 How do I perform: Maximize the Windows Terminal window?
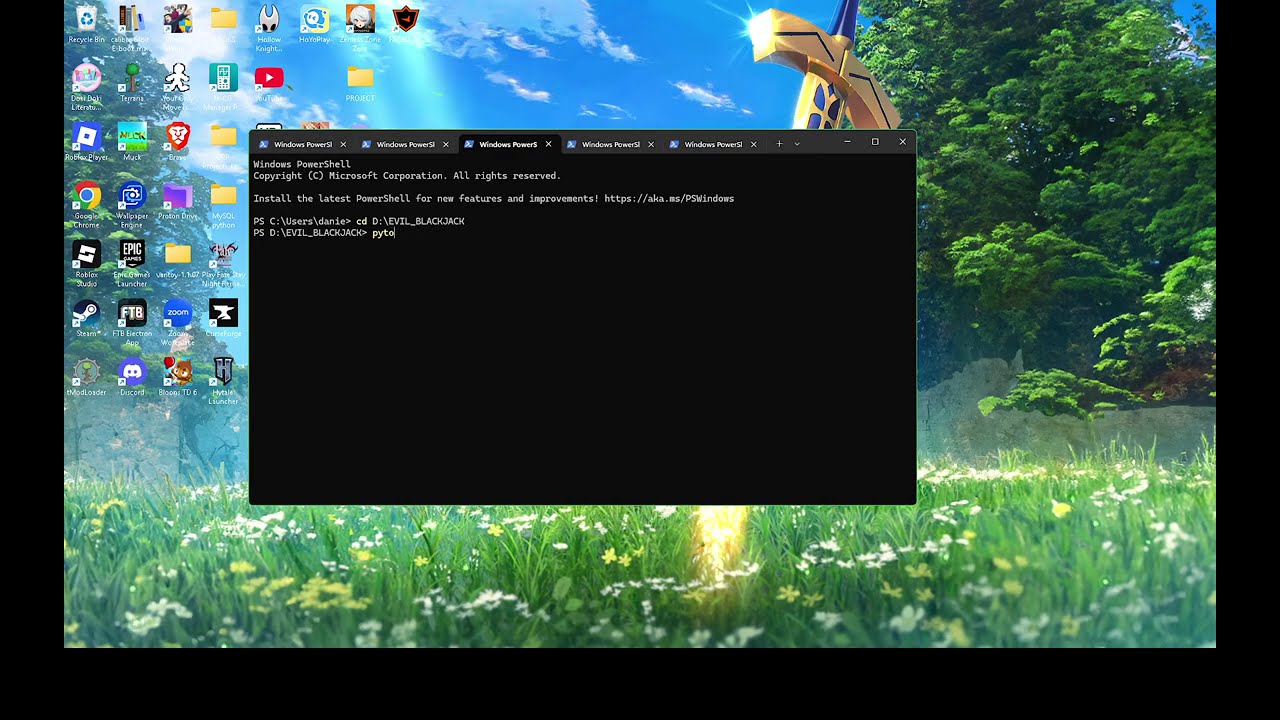(875, 142)
